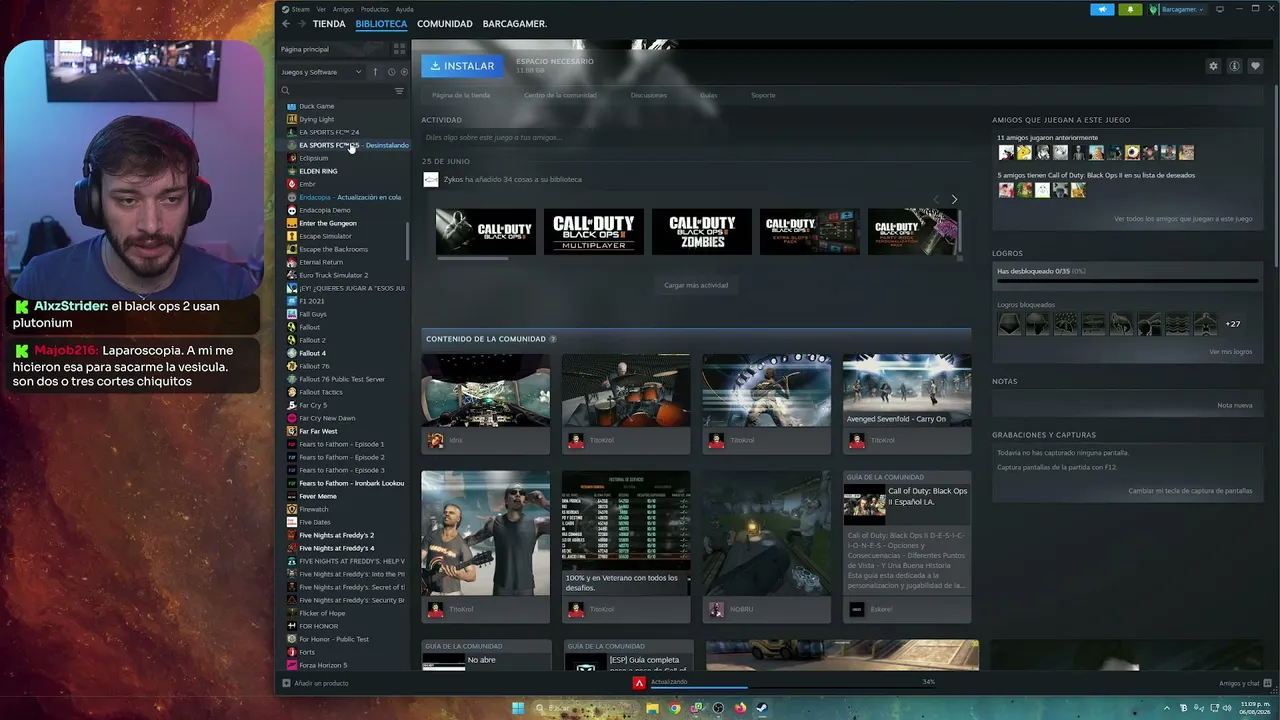Open notifications bell button
Image resolution: width=1280 pixels, height=720 pixels.
pyautogui.click(x=1130, y=9)
